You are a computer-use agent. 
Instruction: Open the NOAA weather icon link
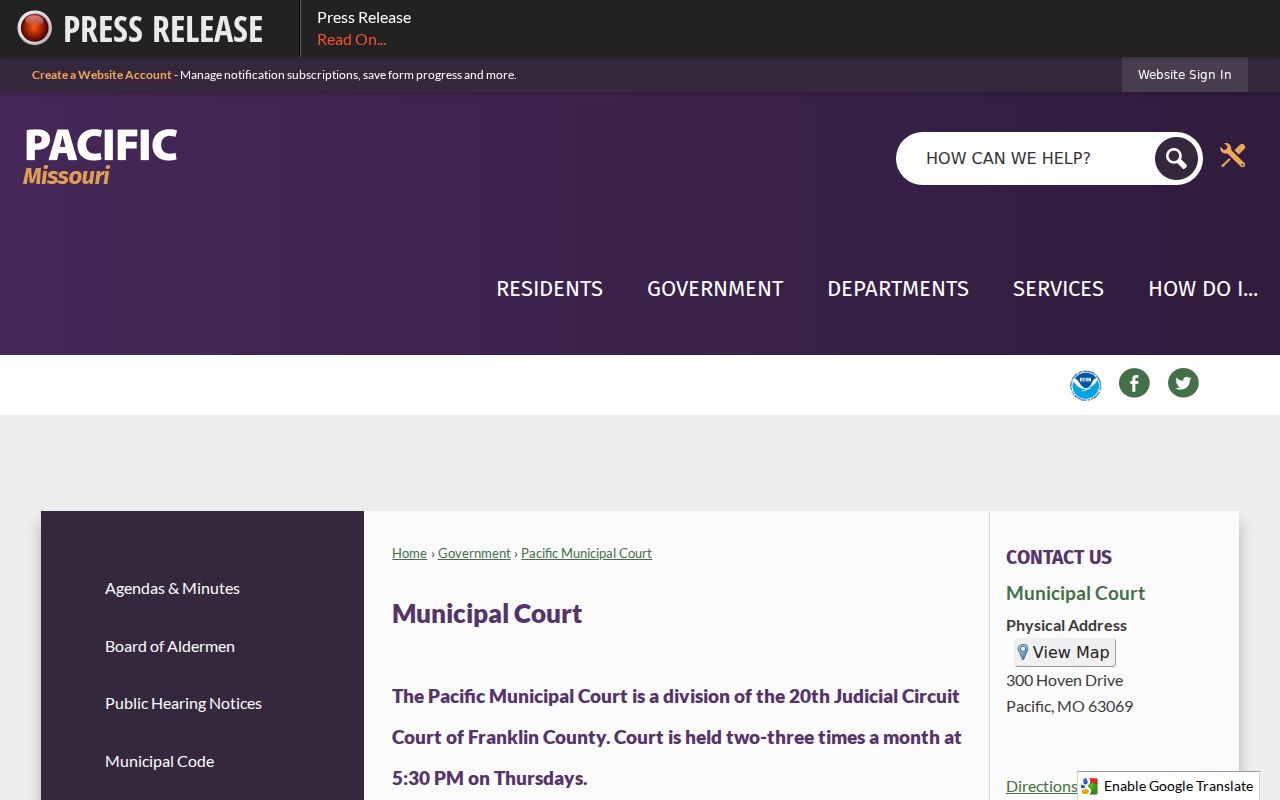click(x=1085, y=384)
